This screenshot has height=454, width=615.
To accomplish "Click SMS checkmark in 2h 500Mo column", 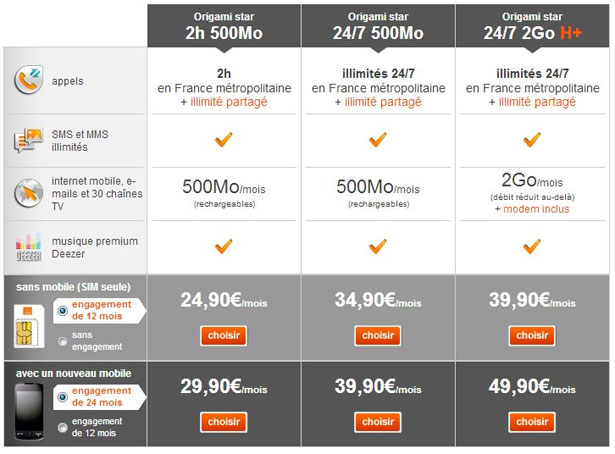I will coord(224,140).
